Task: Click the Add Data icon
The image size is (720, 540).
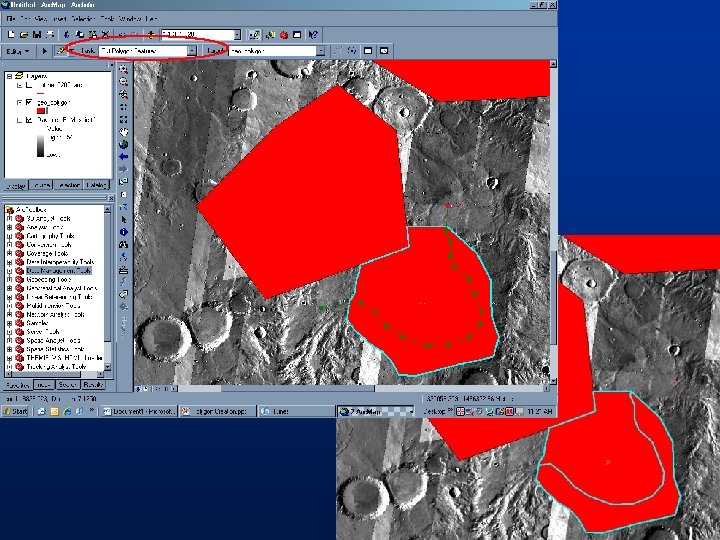Action: click(151, 35)
